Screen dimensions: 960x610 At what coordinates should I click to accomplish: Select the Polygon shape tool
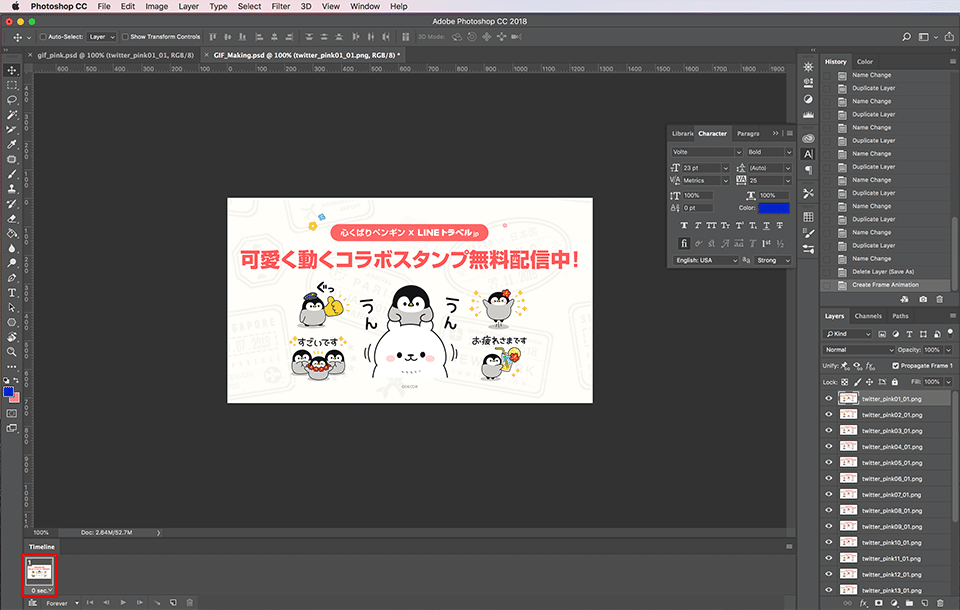pyautogui.click(x=12, y=322)
